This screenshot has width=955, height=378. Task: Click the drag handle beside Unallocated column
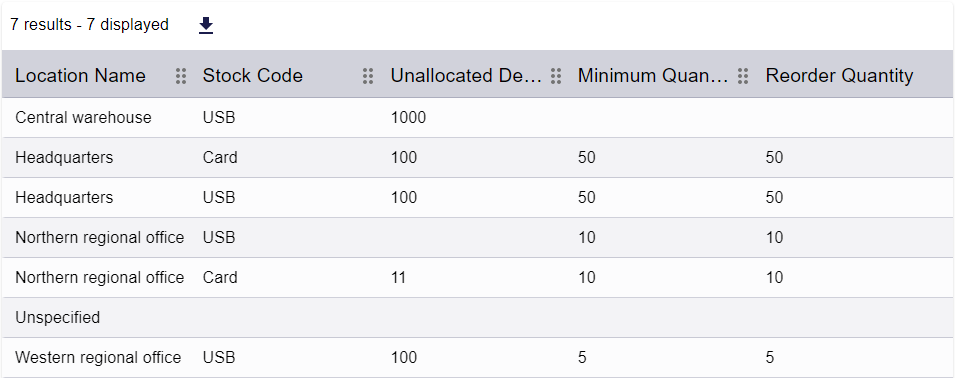(555, 76)
